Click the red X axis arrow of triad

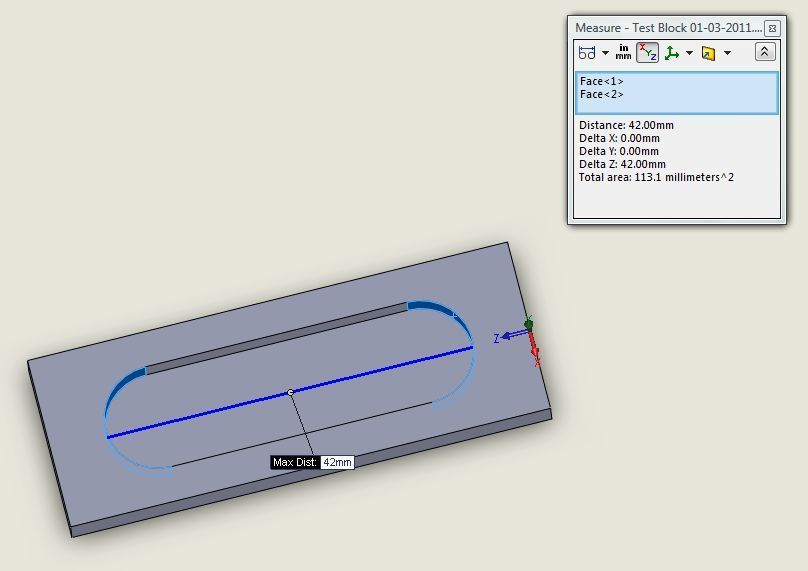(x=534, y=348)
